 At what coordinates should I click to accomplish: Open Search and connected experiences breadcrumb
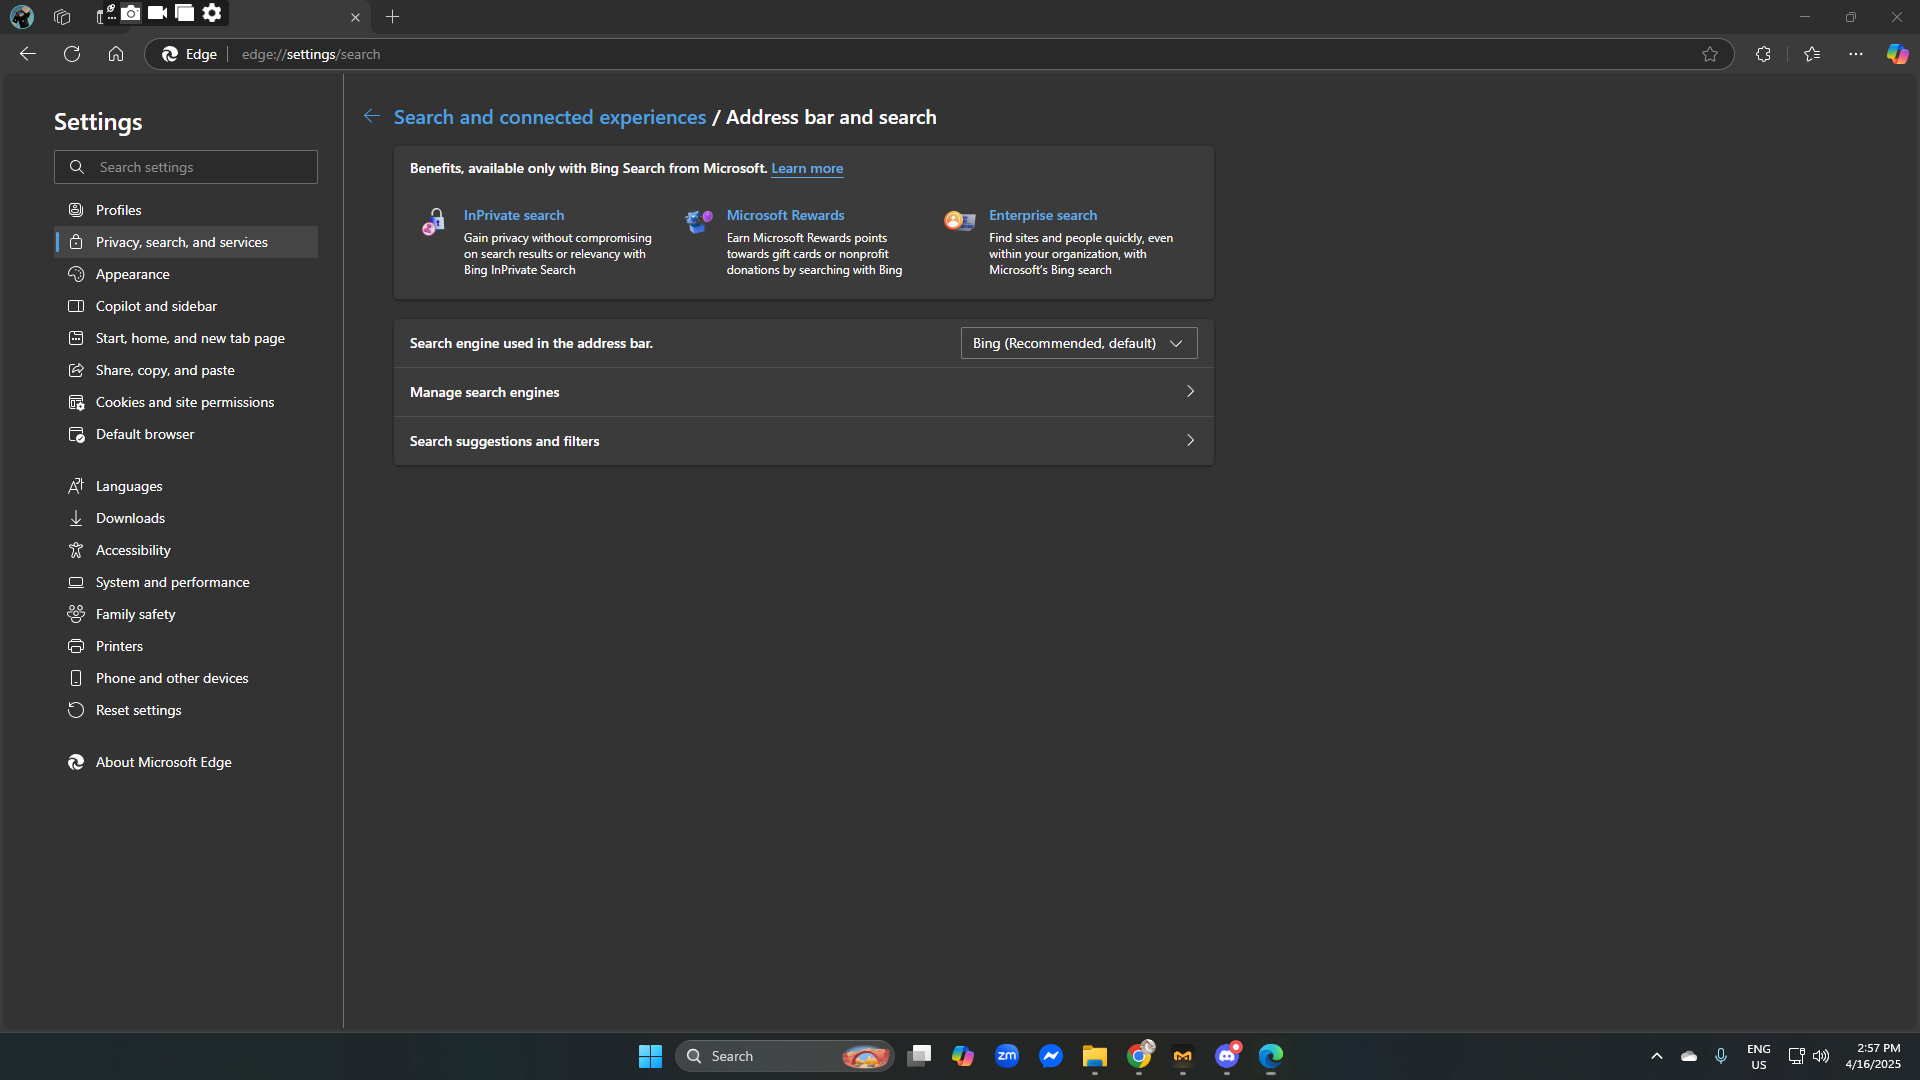tap(549, 117)
